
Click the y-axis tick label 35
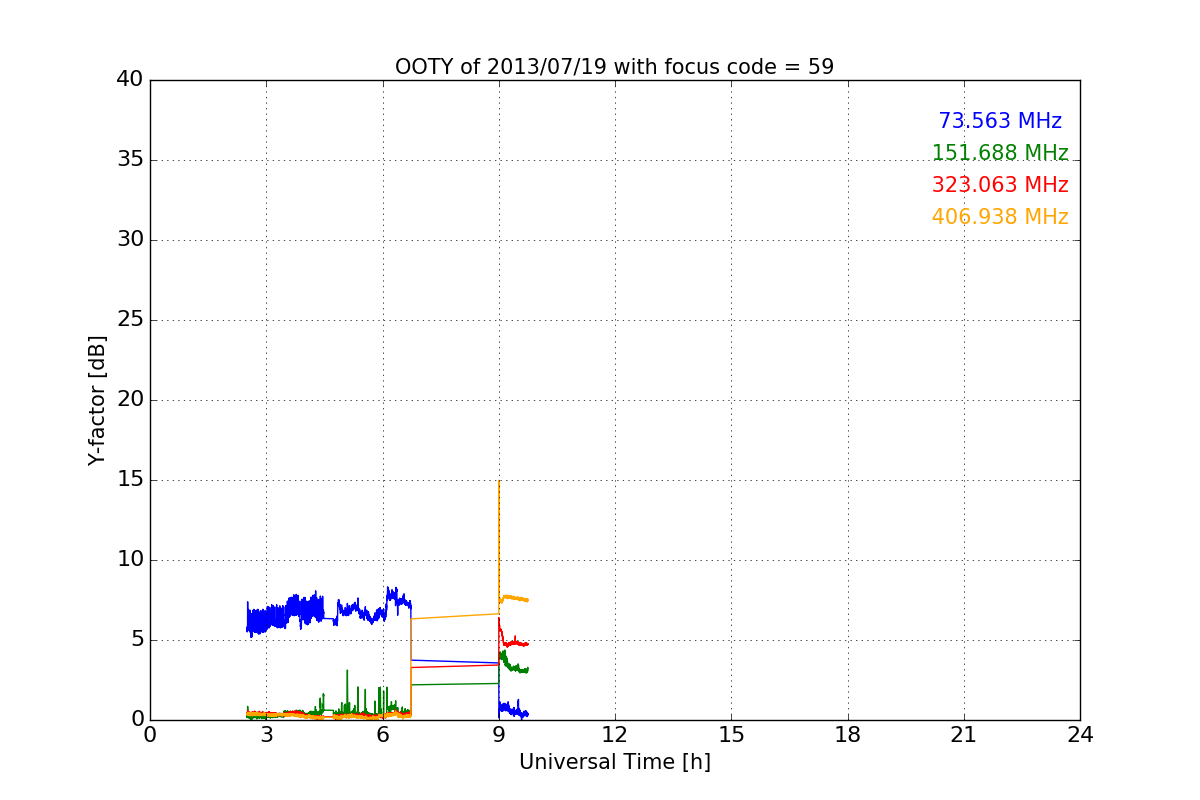pyautogui.click(x=130, y=160)
